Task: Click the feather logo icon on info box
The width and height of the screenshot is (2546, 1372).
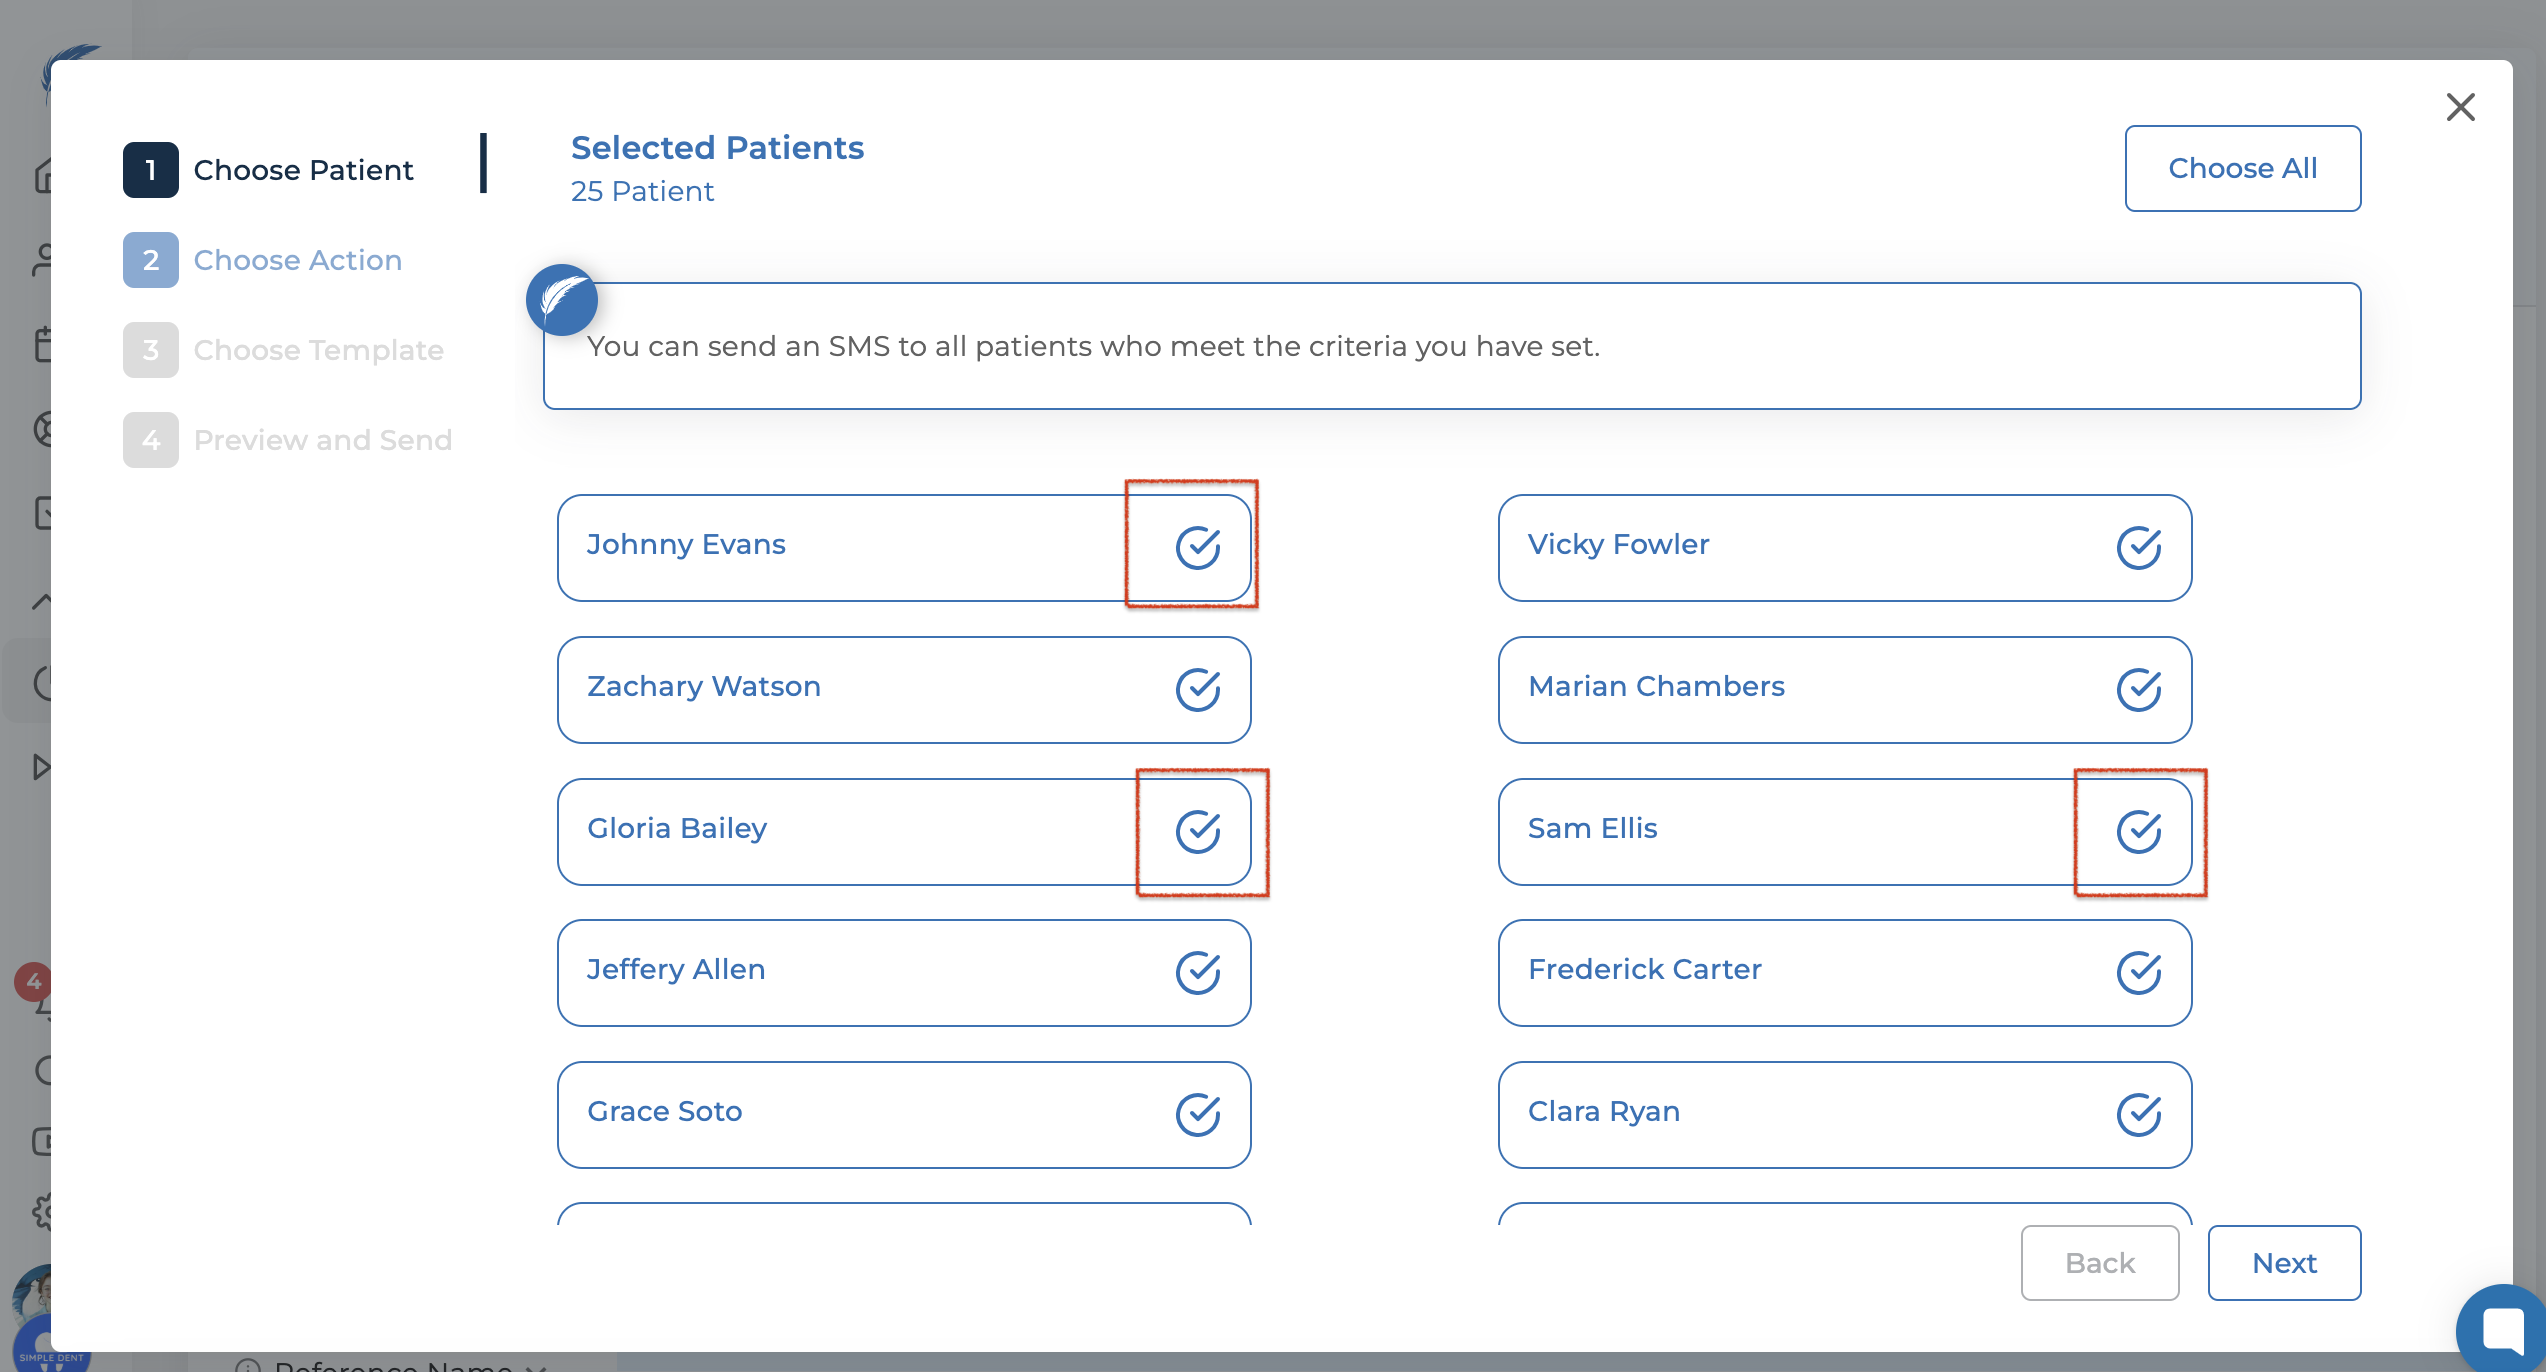Action: point(562,300)
